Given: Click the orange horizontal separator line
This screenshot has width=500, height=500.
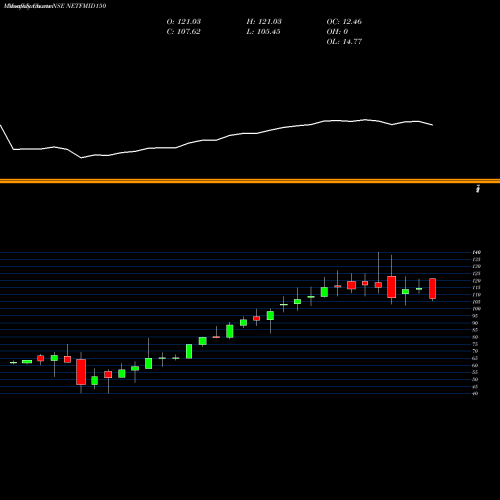Looking at the screenshot, I should [250, 181].
